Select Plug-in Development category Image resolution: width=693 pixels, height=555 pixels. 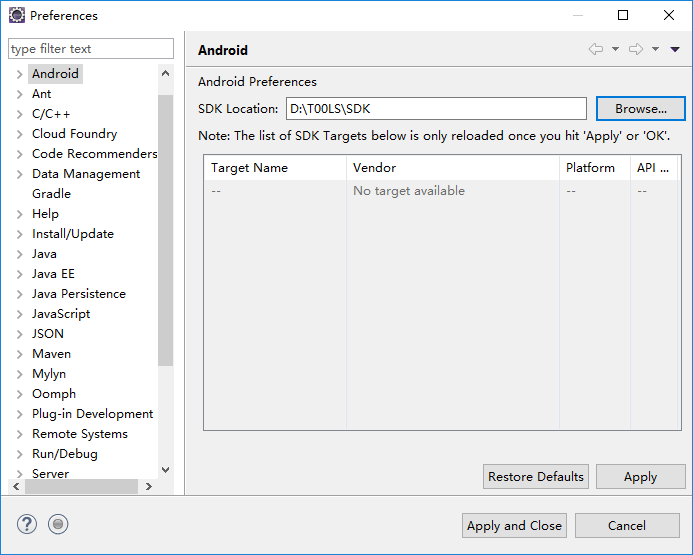[92, 414]
